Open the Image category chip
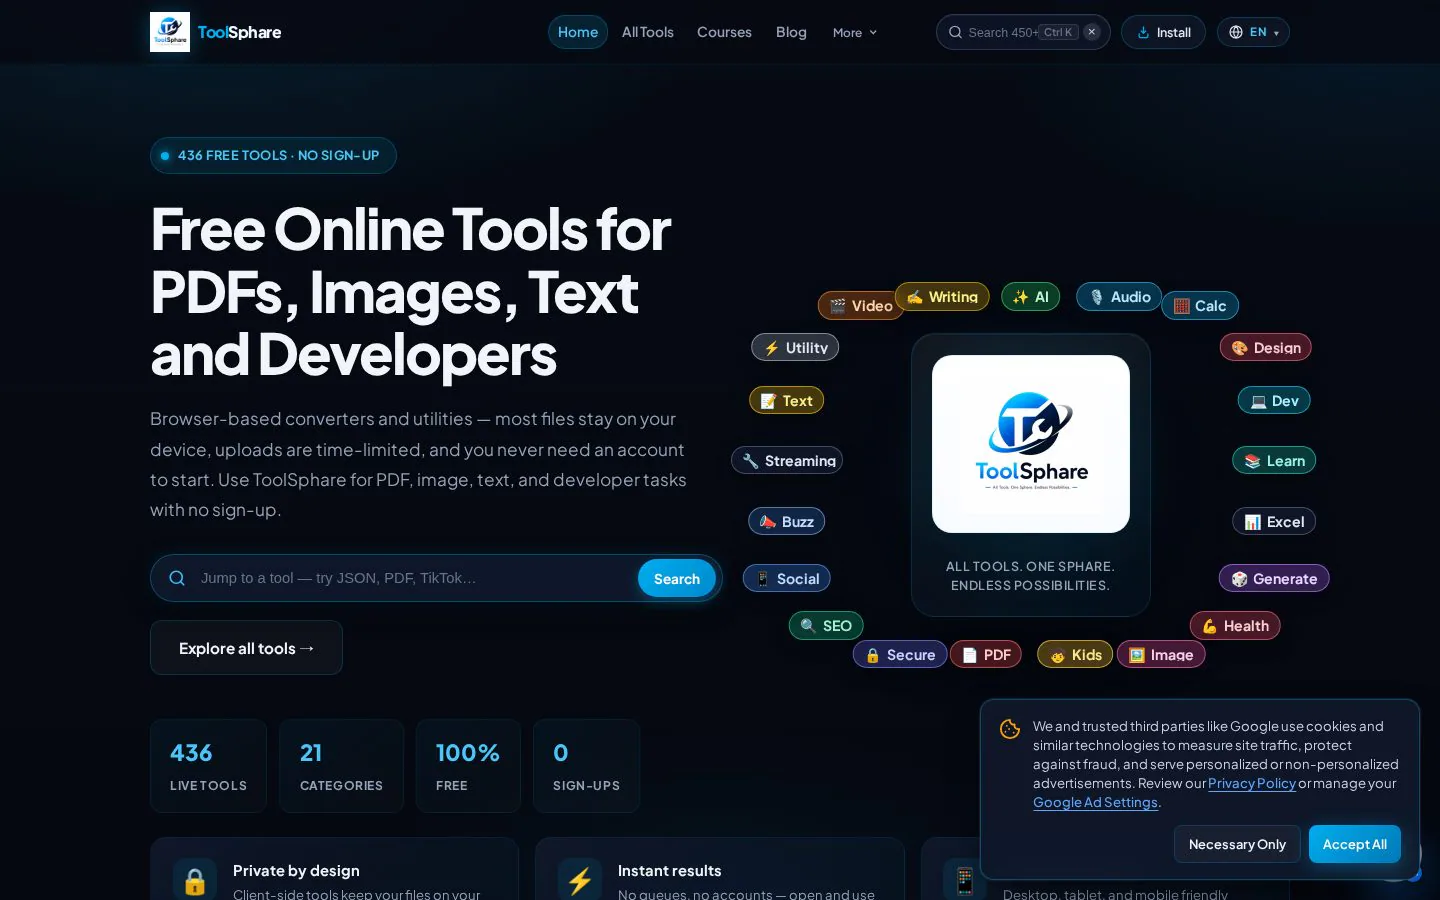1440x900 pixels. click(x=1161, y=655)
